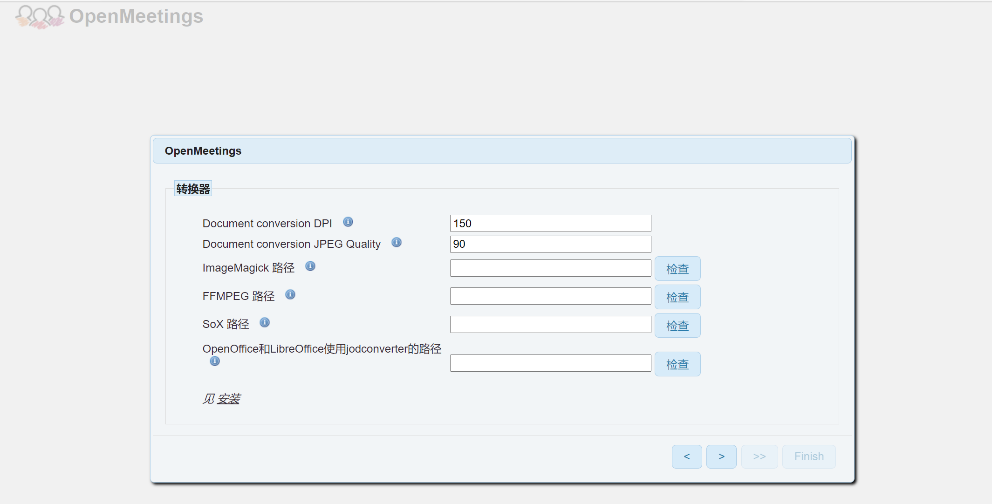The height and width of the screenshot is (504, 992).
Task: Click the FFMPEG 路径 label
Action: [239, 296]
